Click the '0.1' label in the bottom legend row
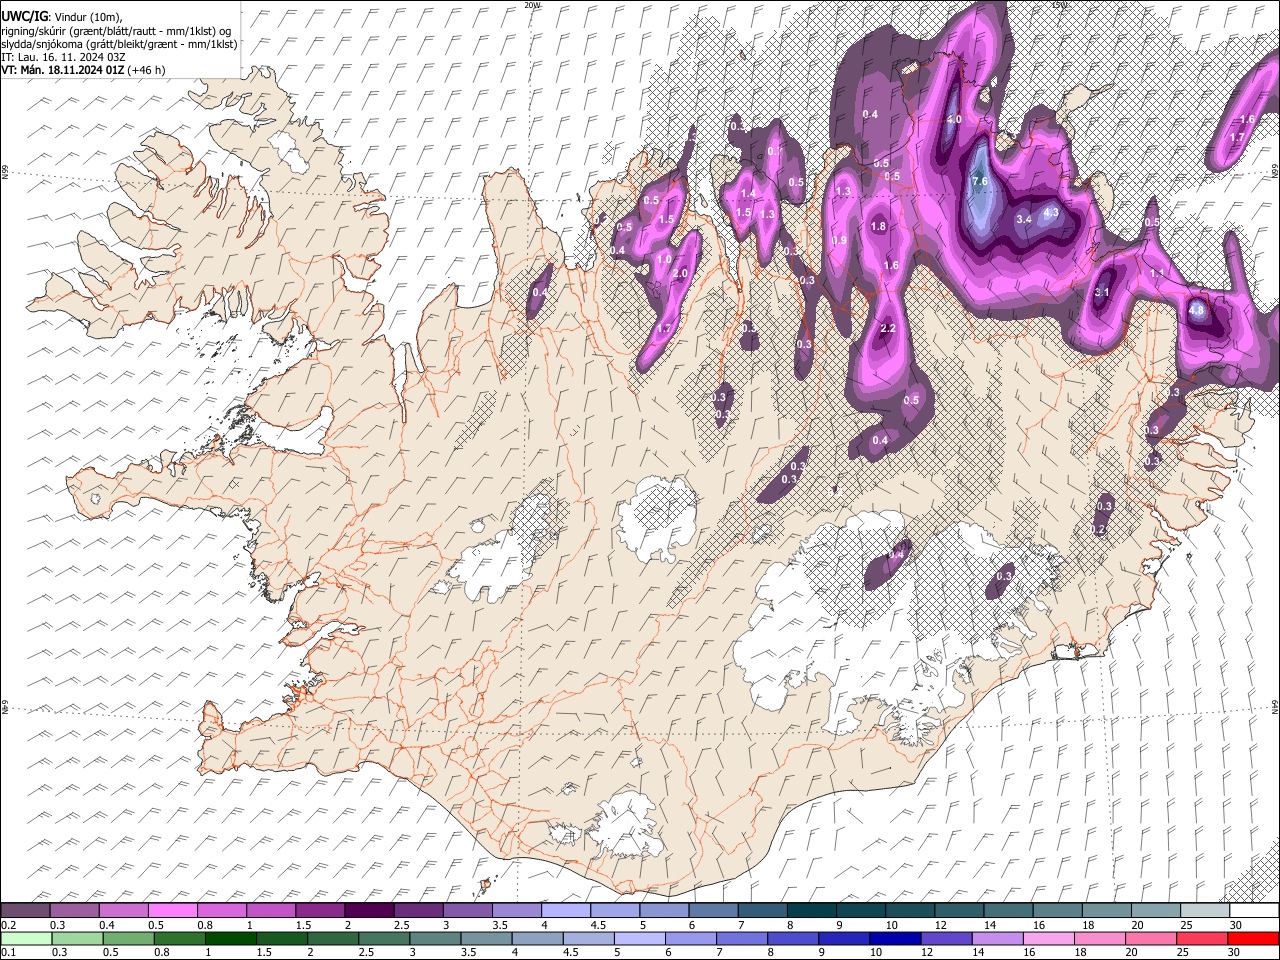The width and height of the screenshot is (1280, 960). pos(9,952)
